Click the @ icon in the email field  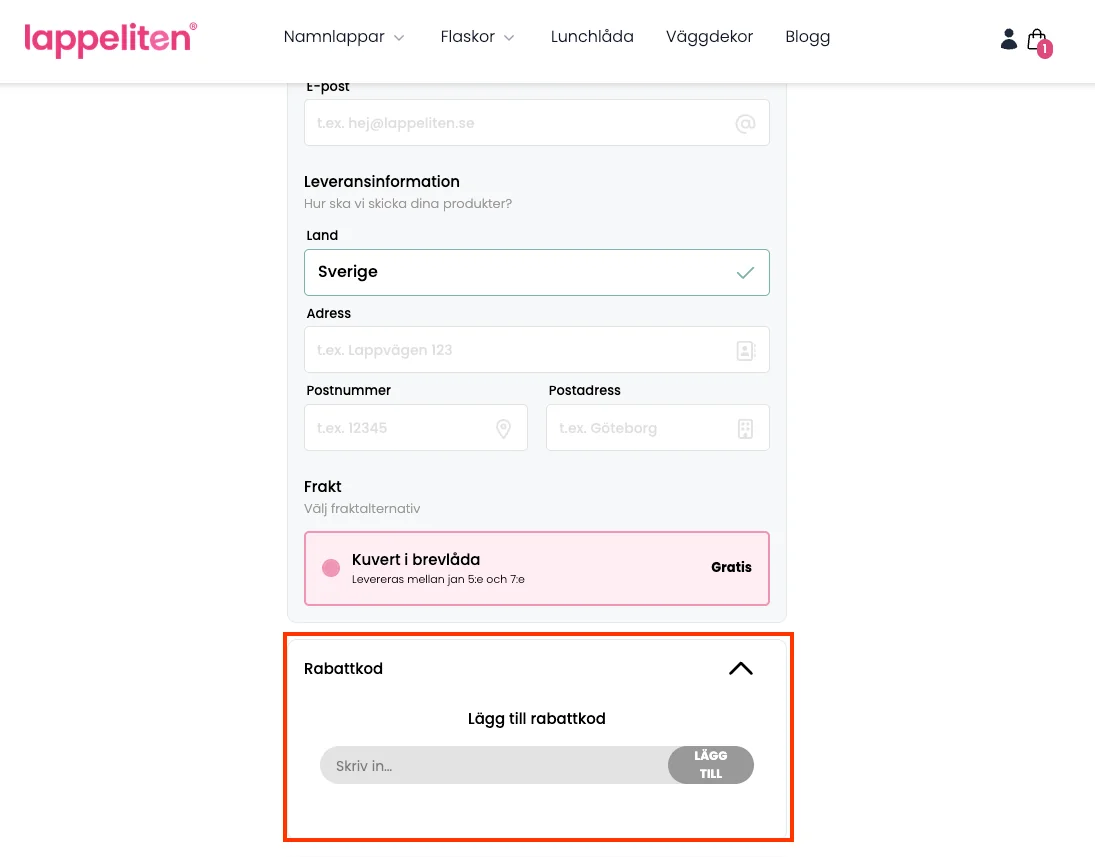[745, 123]
